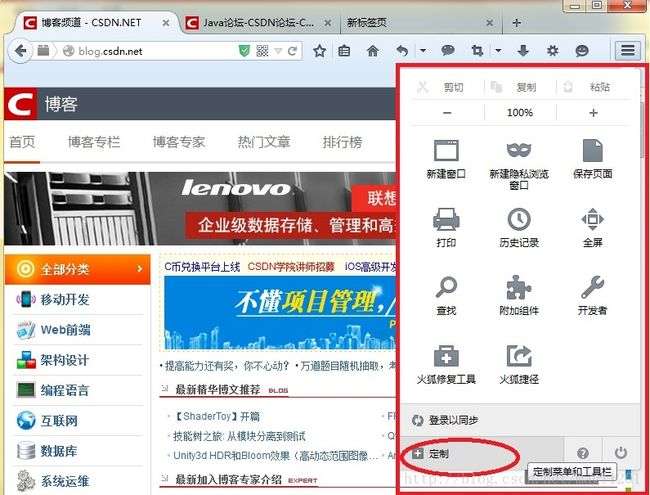650x495 pixels.
Task: Click the help question mark icon in the menu
Action: [582, 453]
